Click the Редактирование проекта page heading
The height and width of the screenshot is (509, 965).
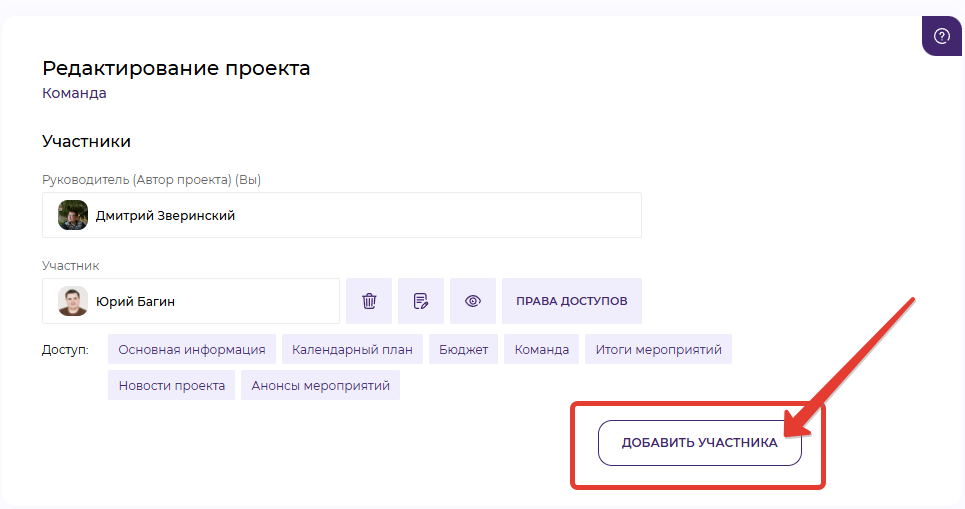[x=176, y=68]
